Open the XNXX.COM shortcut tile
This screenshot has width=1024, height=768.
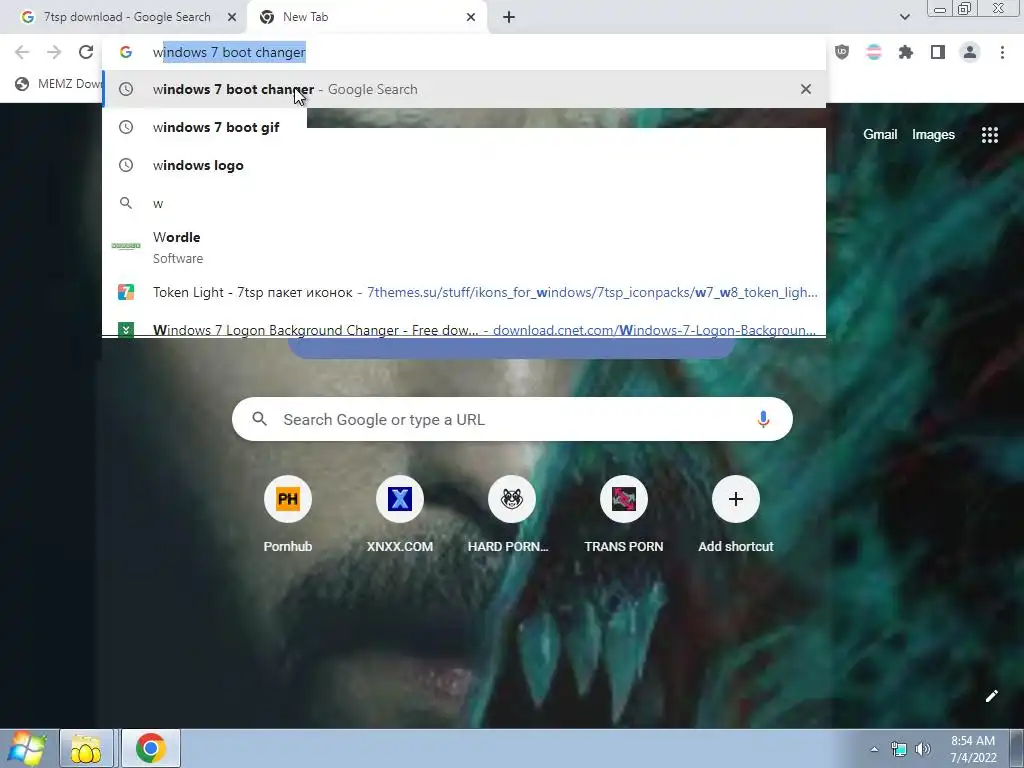(400, 515)
